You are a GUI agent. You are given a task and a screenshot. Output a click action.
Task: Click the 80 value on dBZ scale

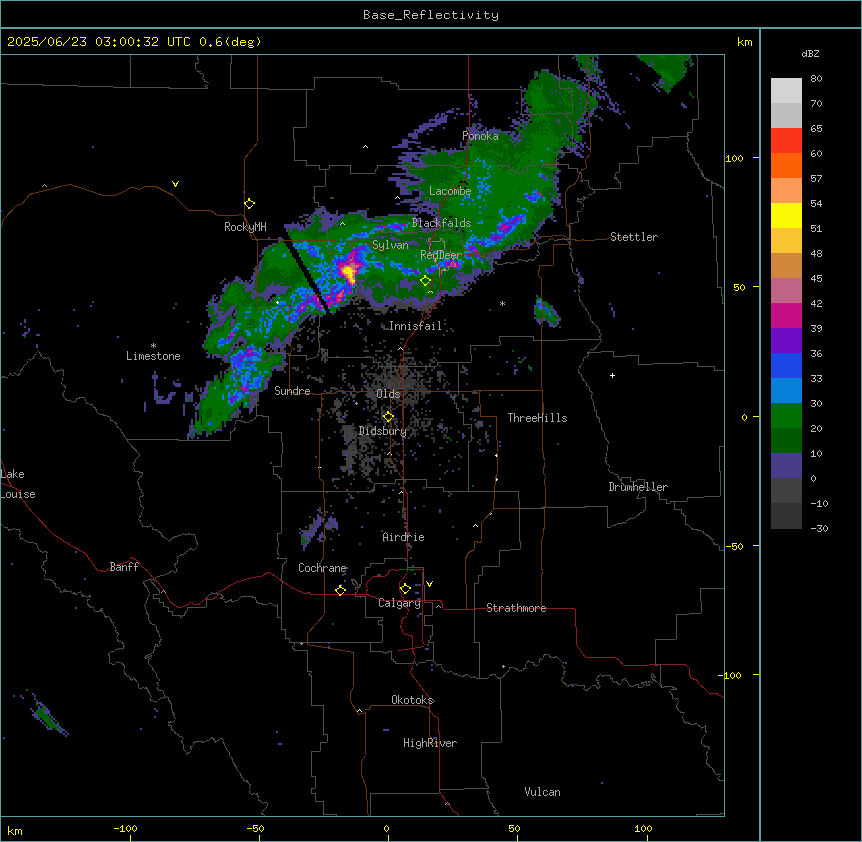(x=816, y=79)
